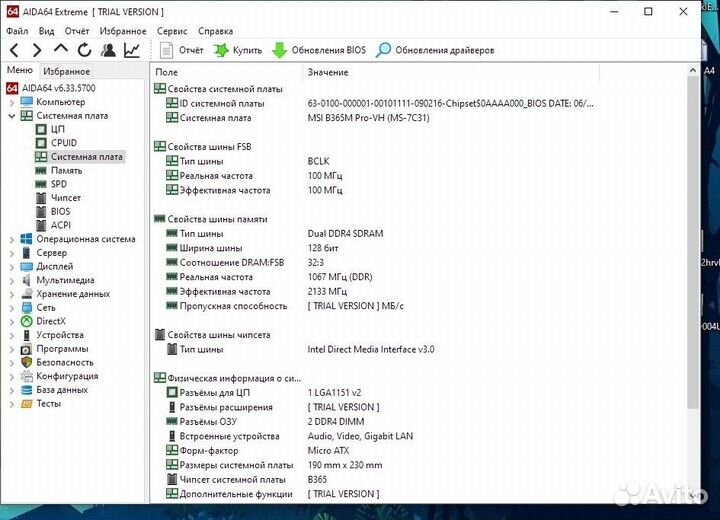
Task: Open Обновления драйверов driver updates
Action: pyautogui.click(x=435, y=50)
